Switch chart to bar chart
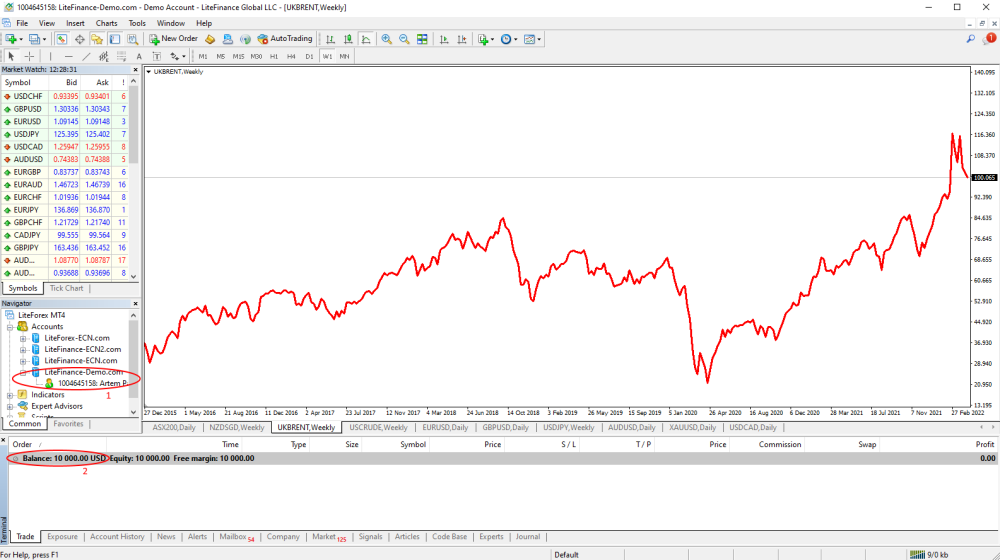The width and height of the screenshot is (1000, 560). (330, 39)
